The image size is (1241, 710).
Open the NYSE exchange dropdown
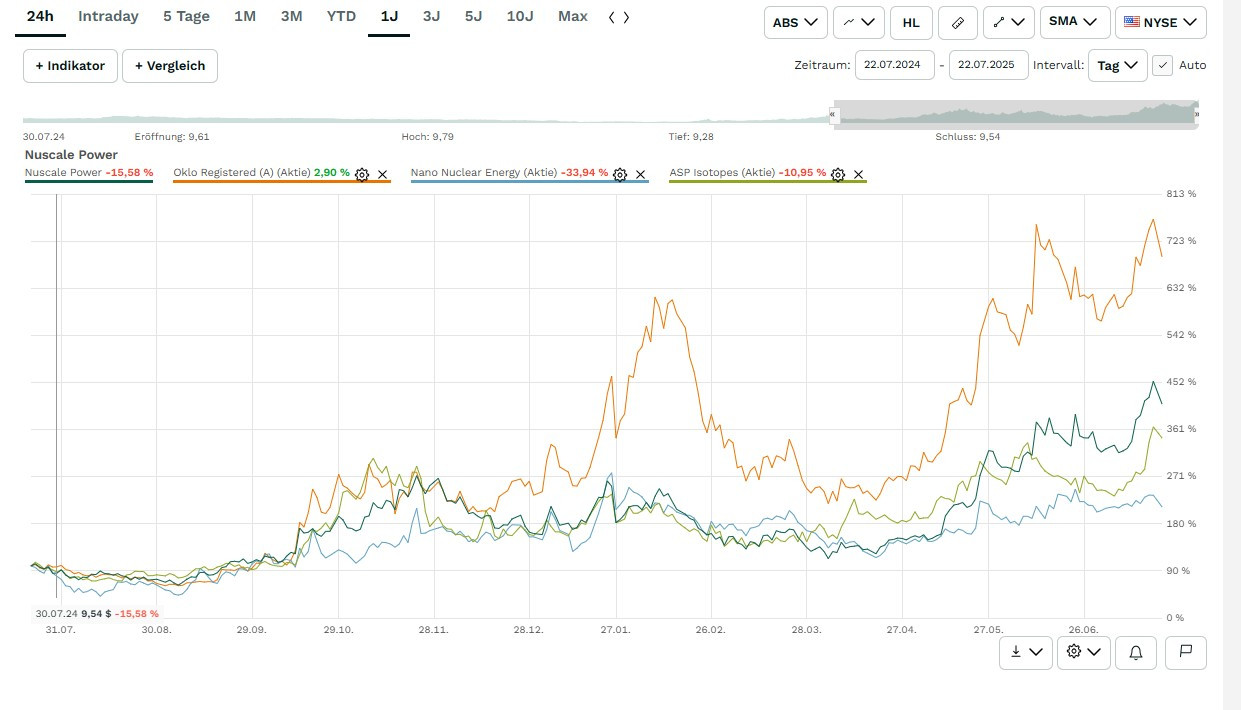(x=1161, y=22)
